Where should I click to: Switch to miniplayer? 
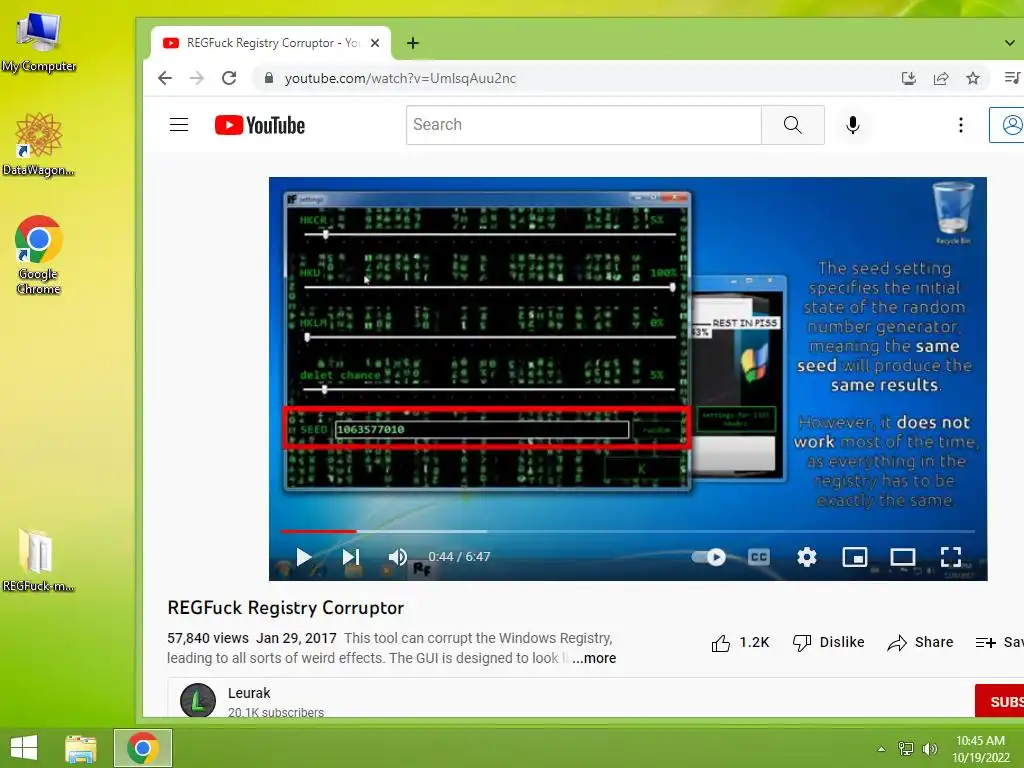(855, 557)
